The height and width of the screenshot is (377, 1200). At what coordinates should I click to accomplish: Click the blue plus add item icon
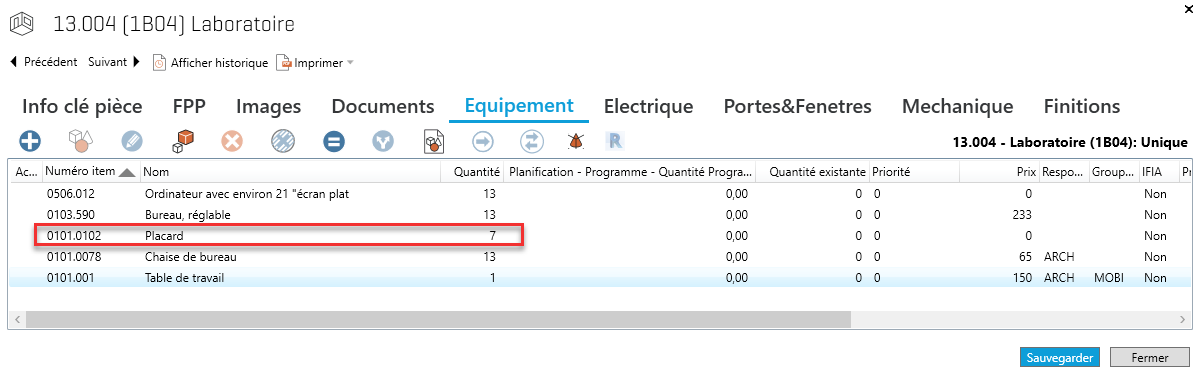[x=30, y=142]
